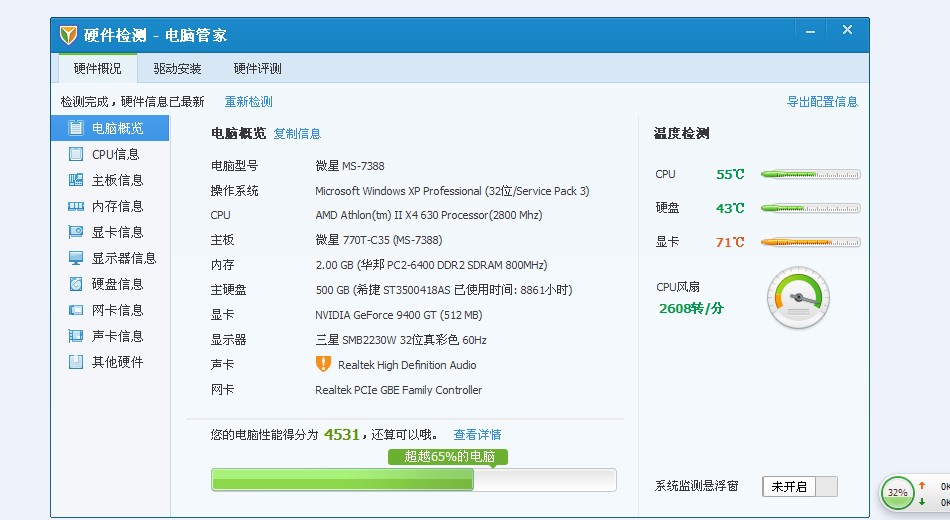The width and height of the screenshot is (950, 520).
Task: Click the 电脑管家 shield logo icon
Action: tap(68, 35)
